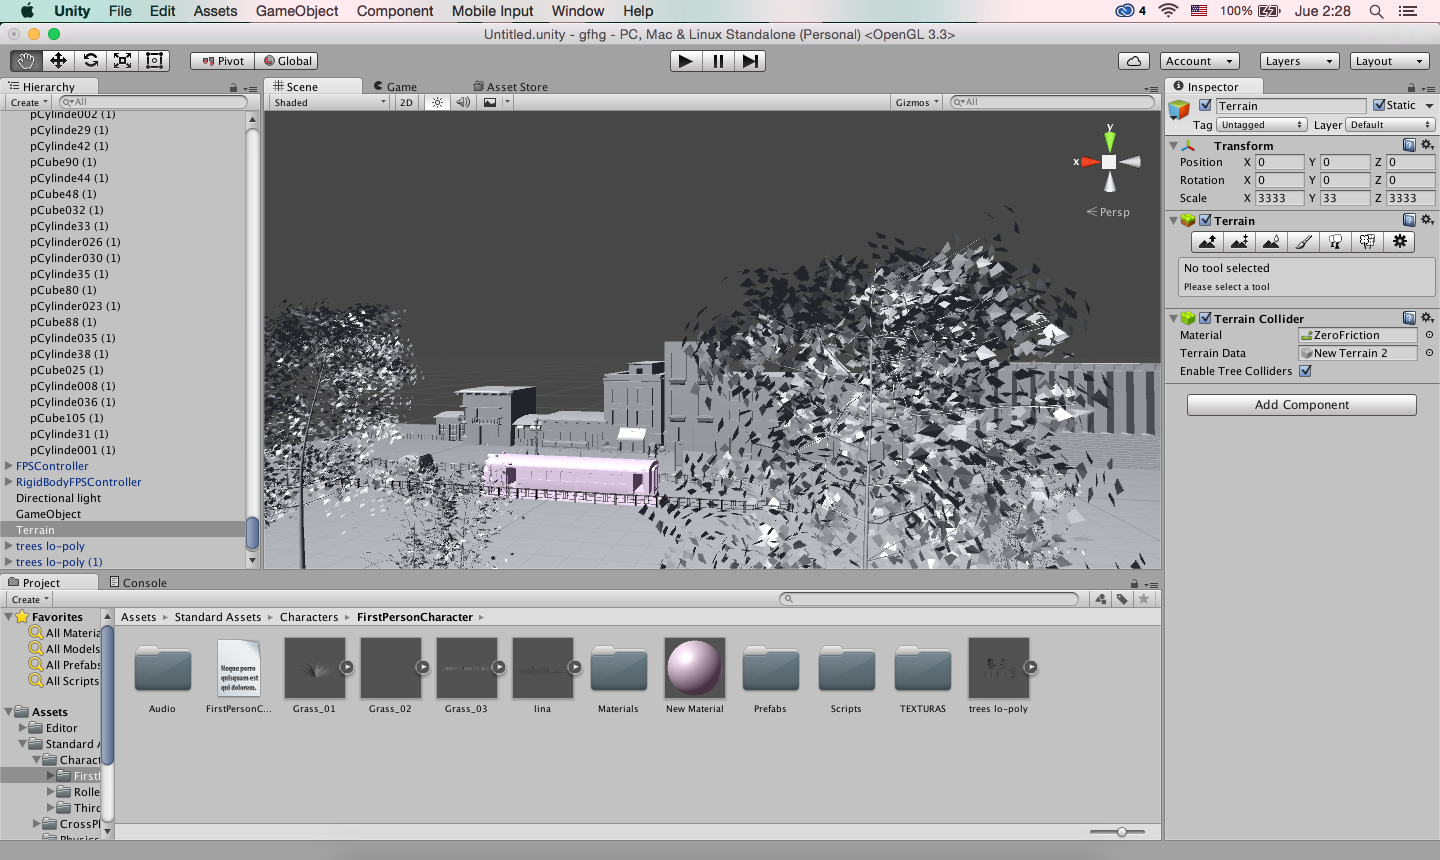Viewport: 1440px width, 860px height.
Task: Open the GameObject menu
Action: click(297, 11)
